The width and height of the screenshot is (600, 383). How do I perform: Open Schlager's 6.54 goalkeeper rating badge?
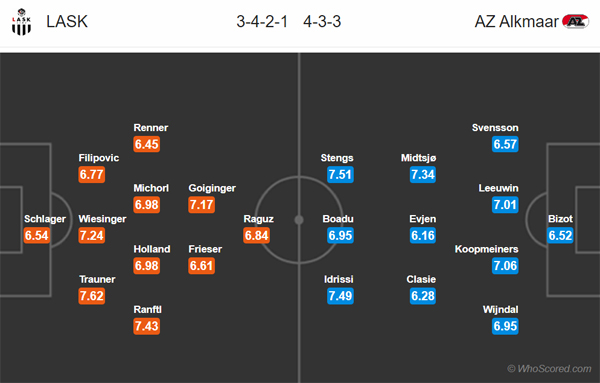coord(37,235)
